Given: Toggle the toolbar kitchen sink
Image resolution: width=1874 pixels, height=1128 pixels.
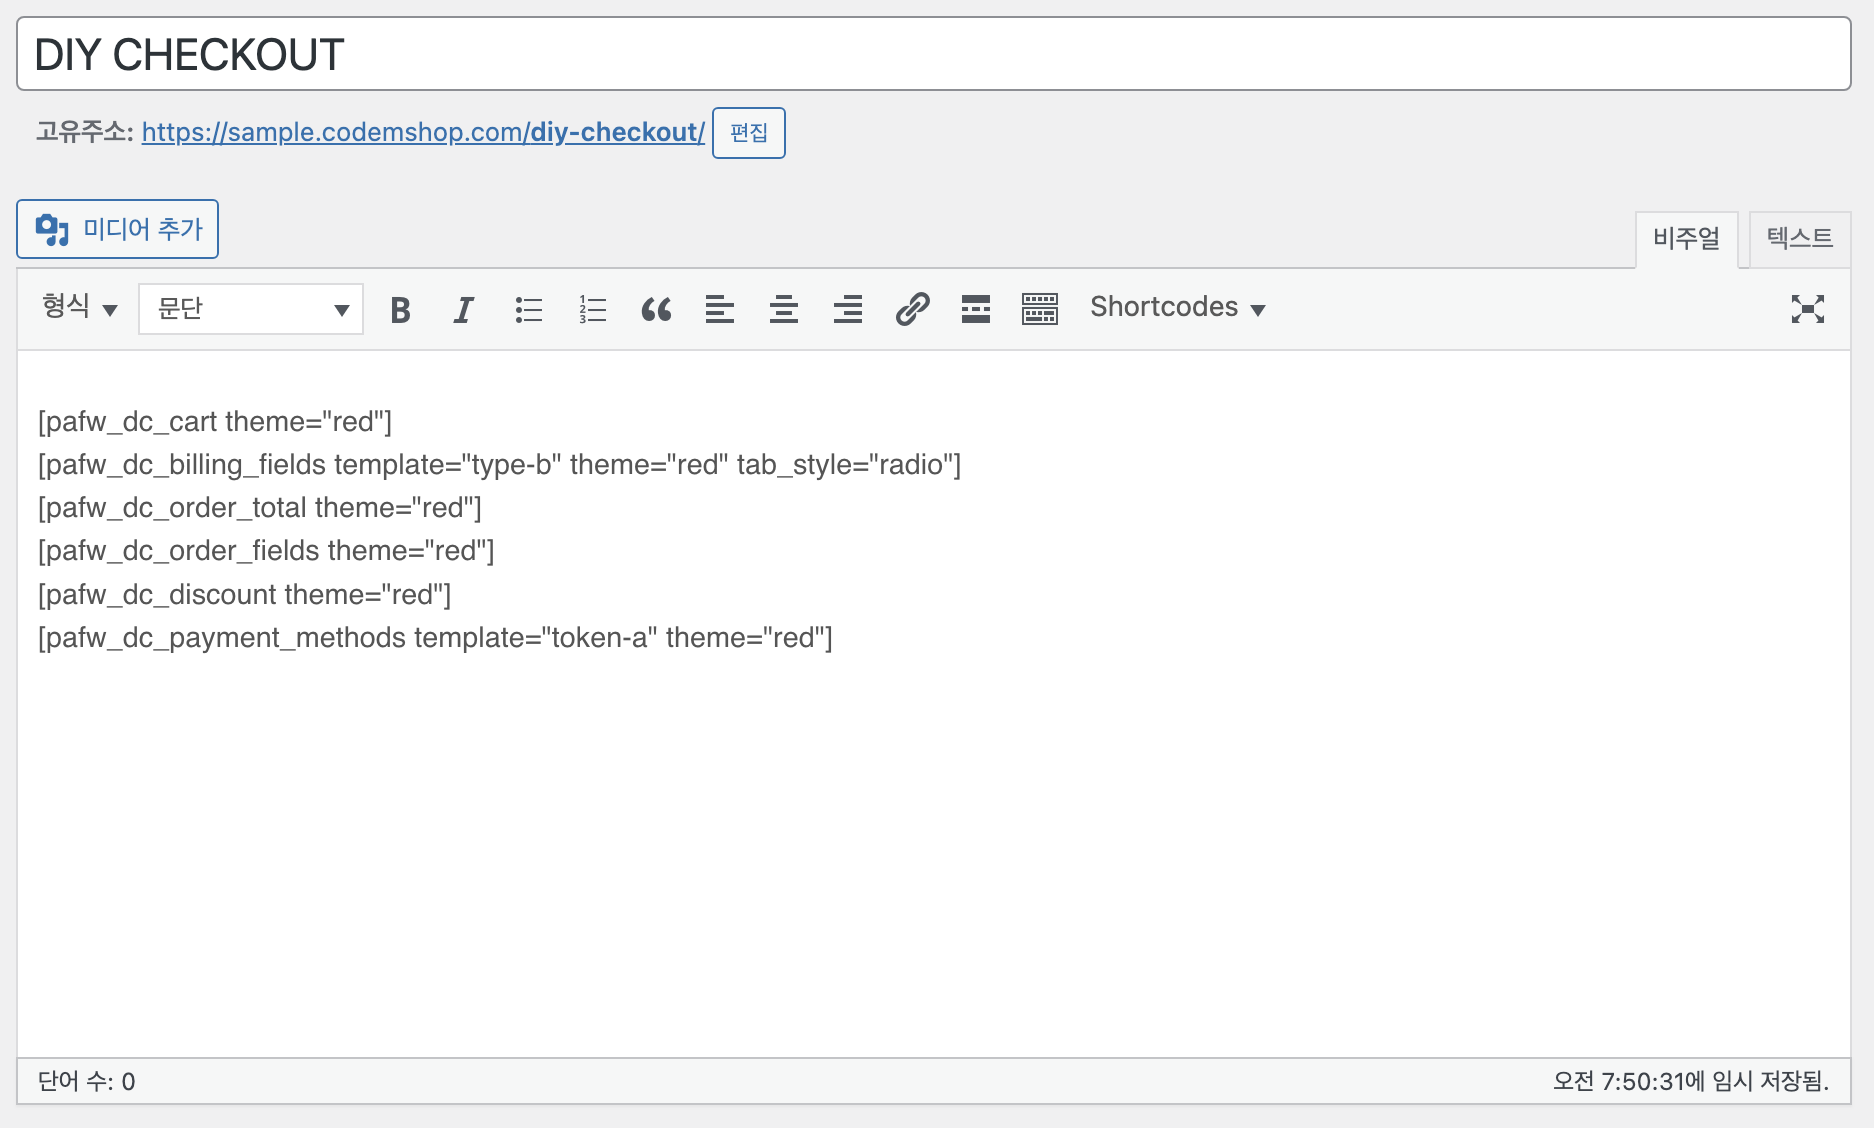Looking at the screenshot, I should [x=1040, y=310].
